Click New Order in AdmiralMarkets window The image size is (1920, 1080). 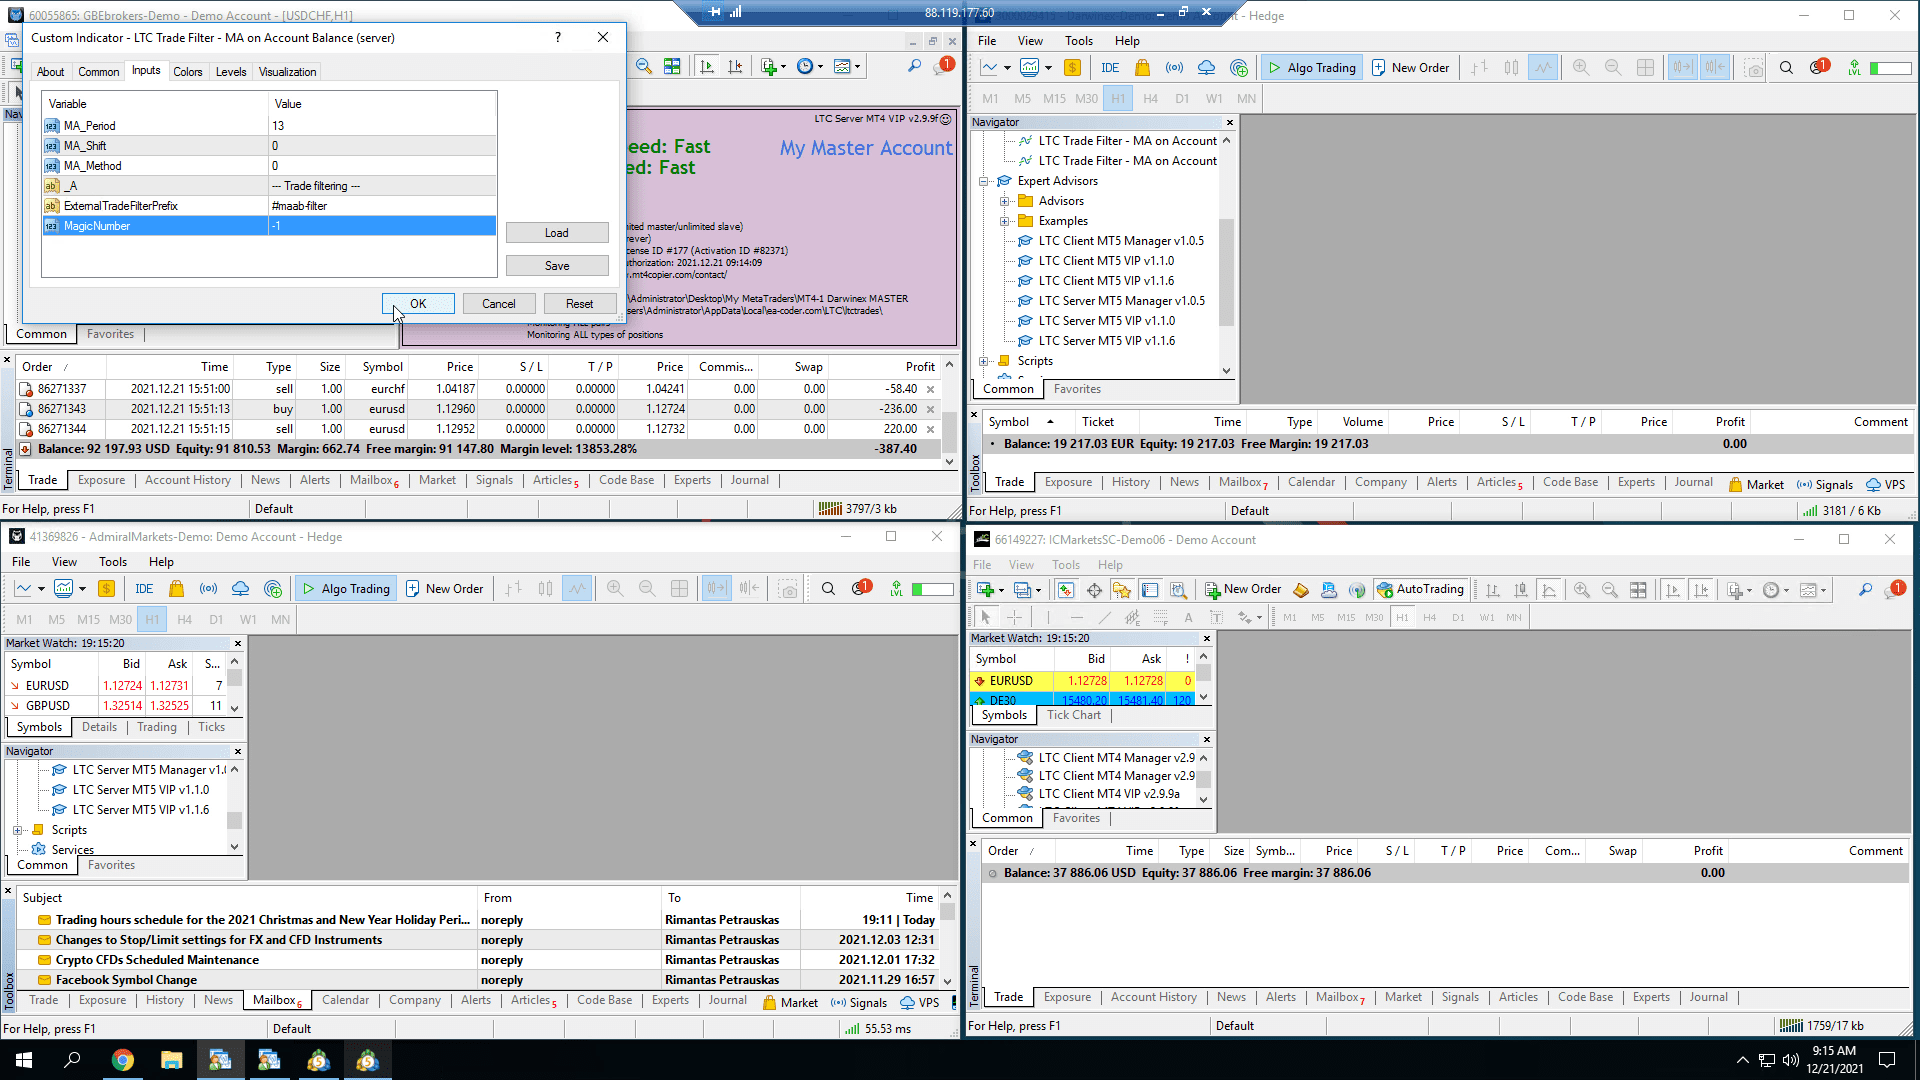point(444,589)
